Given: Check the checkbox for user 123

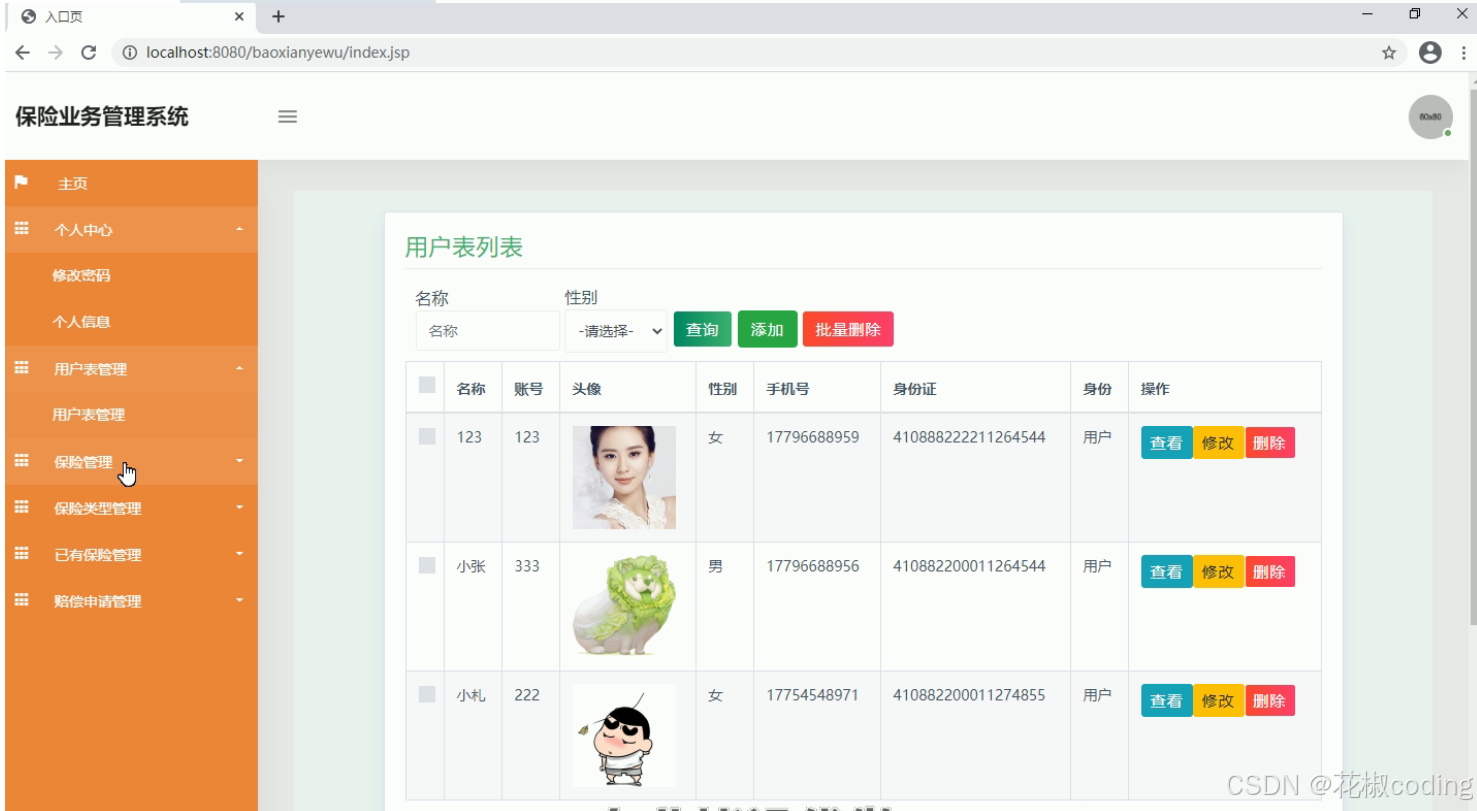Looking at the screenshot, I should tap(425, 435).
